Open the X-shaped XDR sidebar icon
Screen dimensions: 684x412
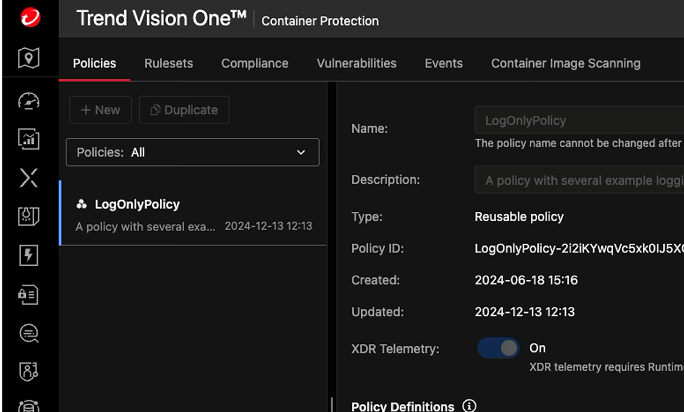coord(29,178)
